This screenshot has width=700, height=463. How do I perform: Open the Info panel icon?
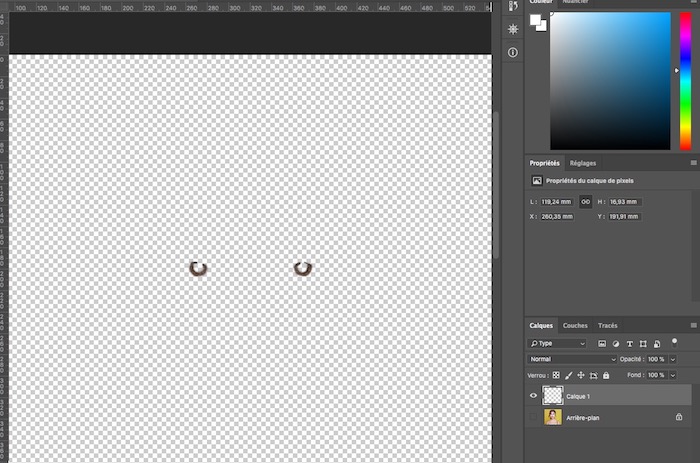(513, 52)
